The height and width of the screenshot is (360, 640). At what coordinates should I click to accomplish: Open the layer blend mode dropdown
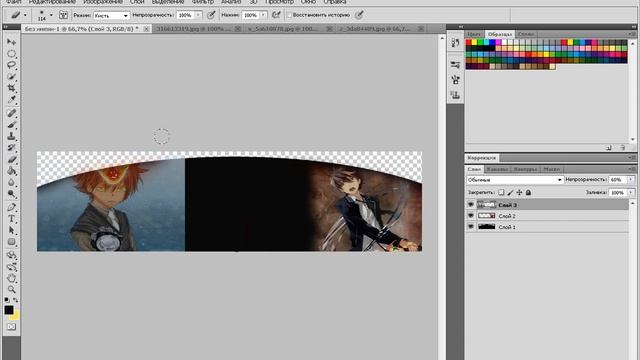[515, 180]
